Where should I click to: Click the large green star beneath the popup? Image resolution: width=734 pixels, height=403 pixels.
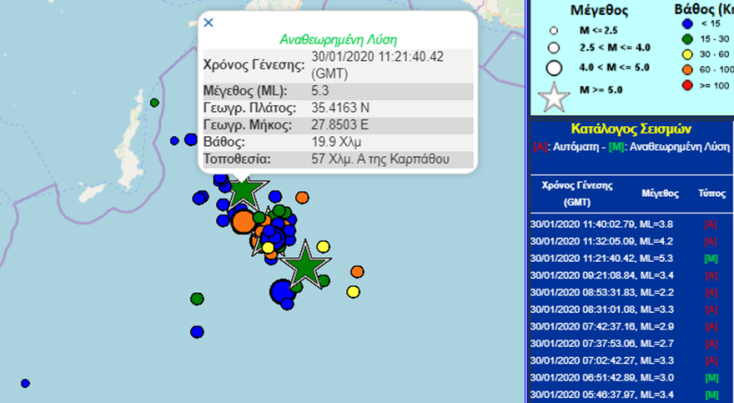coord(243,190)
